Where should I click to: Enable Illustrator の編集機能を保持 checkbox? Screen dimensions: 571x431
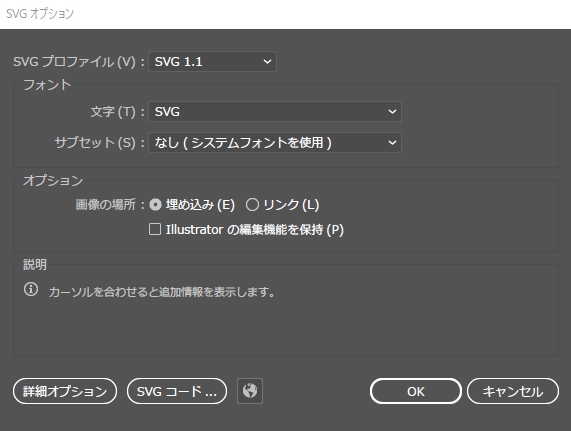click(x=155, y=229)
